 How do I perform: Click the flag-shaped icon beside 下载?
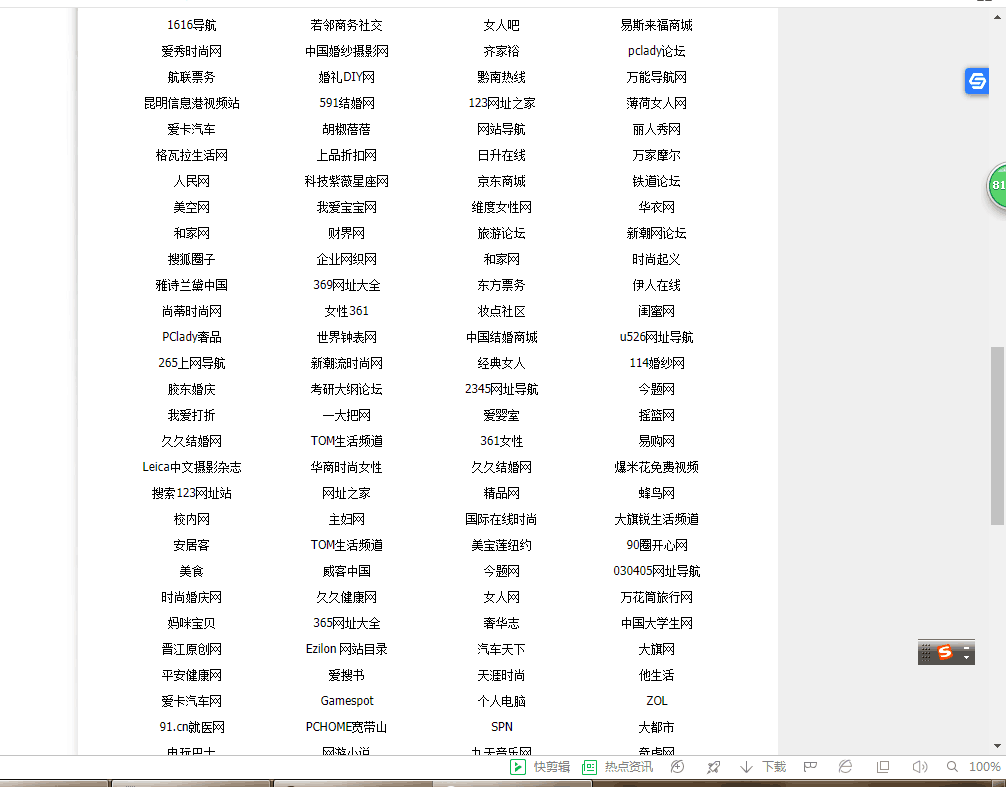(x=810, y=766)
